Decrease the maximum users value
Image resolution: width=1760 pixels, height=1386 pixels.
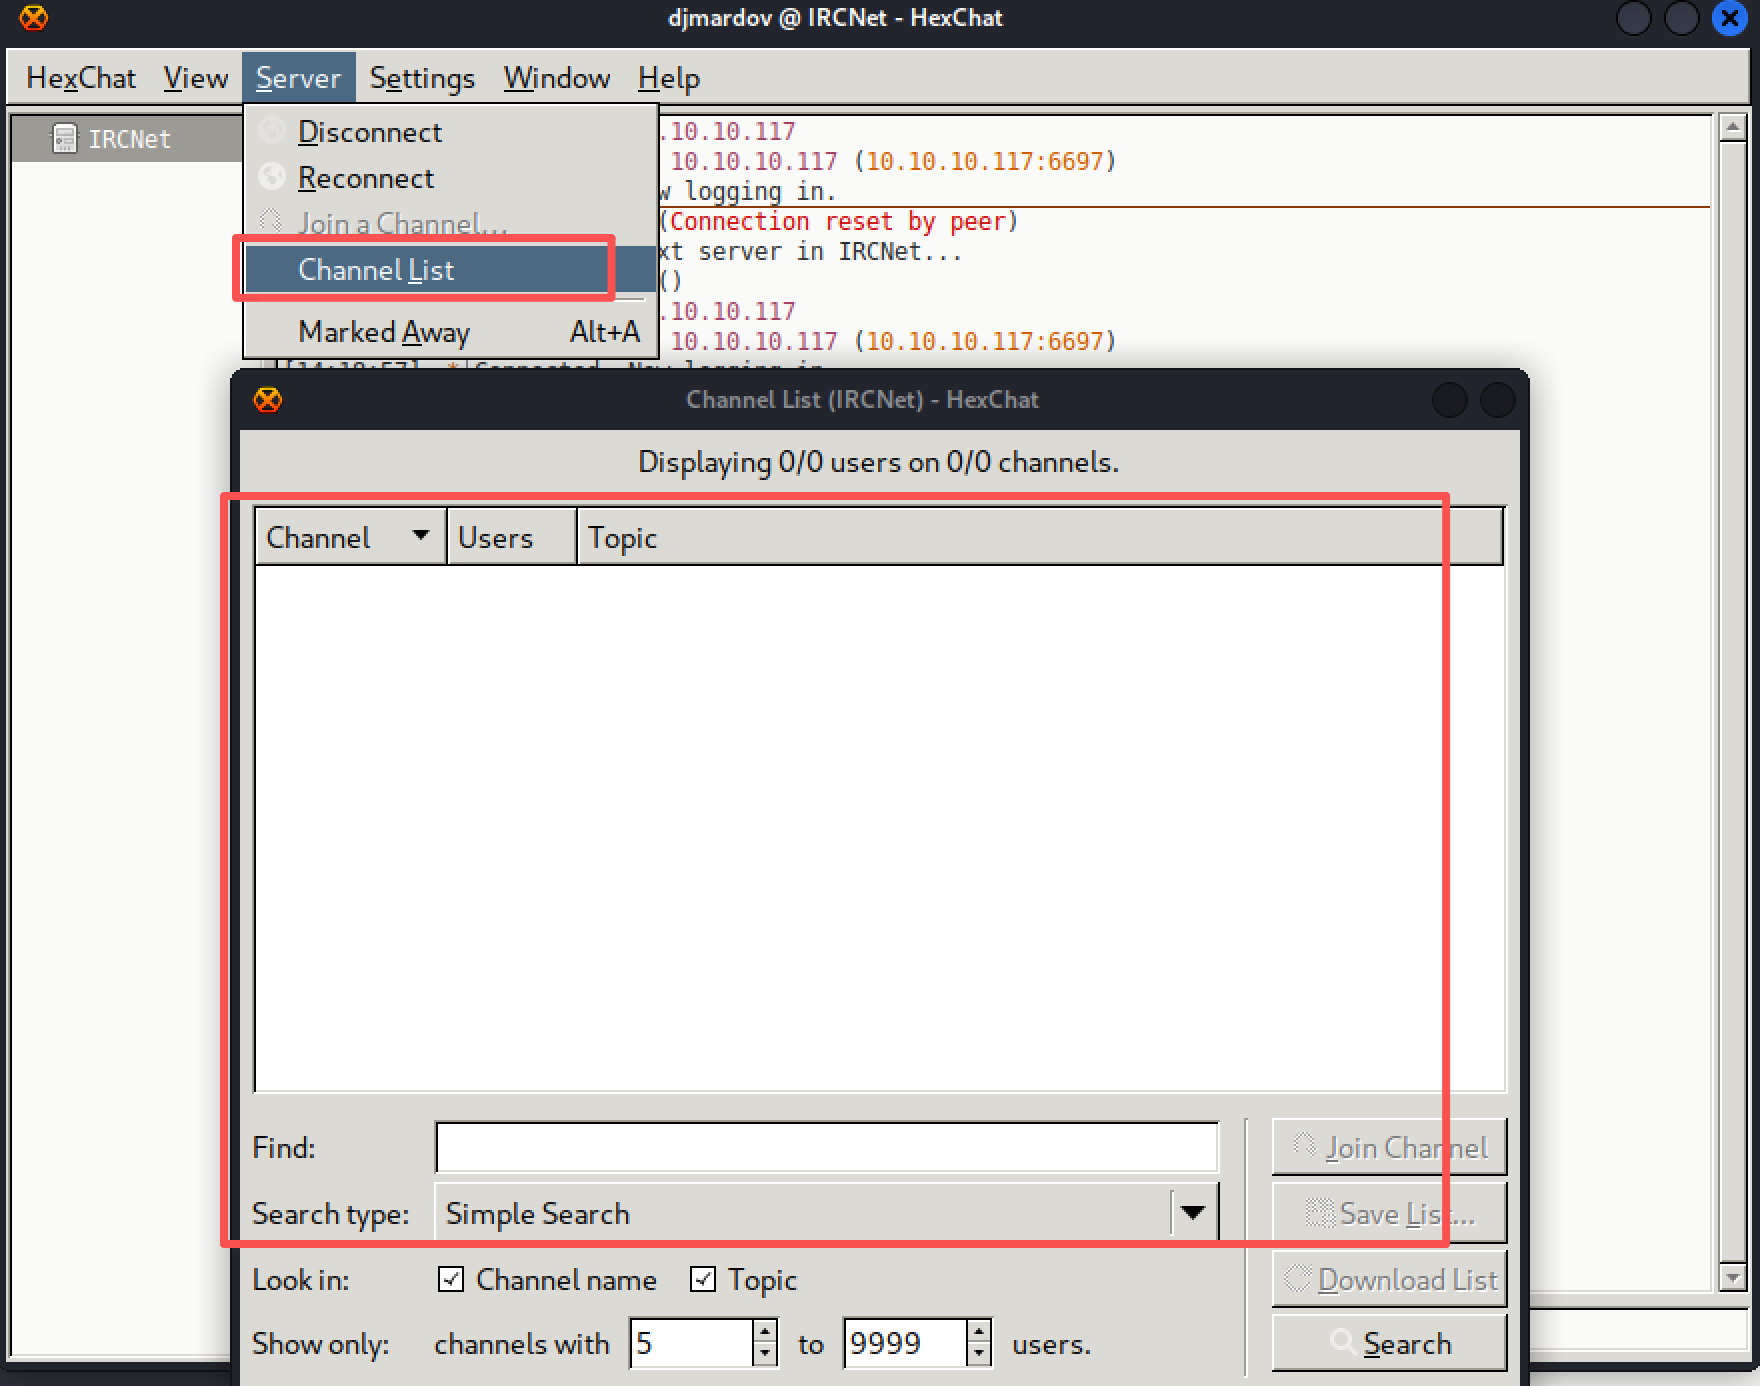coord(979,1354)
